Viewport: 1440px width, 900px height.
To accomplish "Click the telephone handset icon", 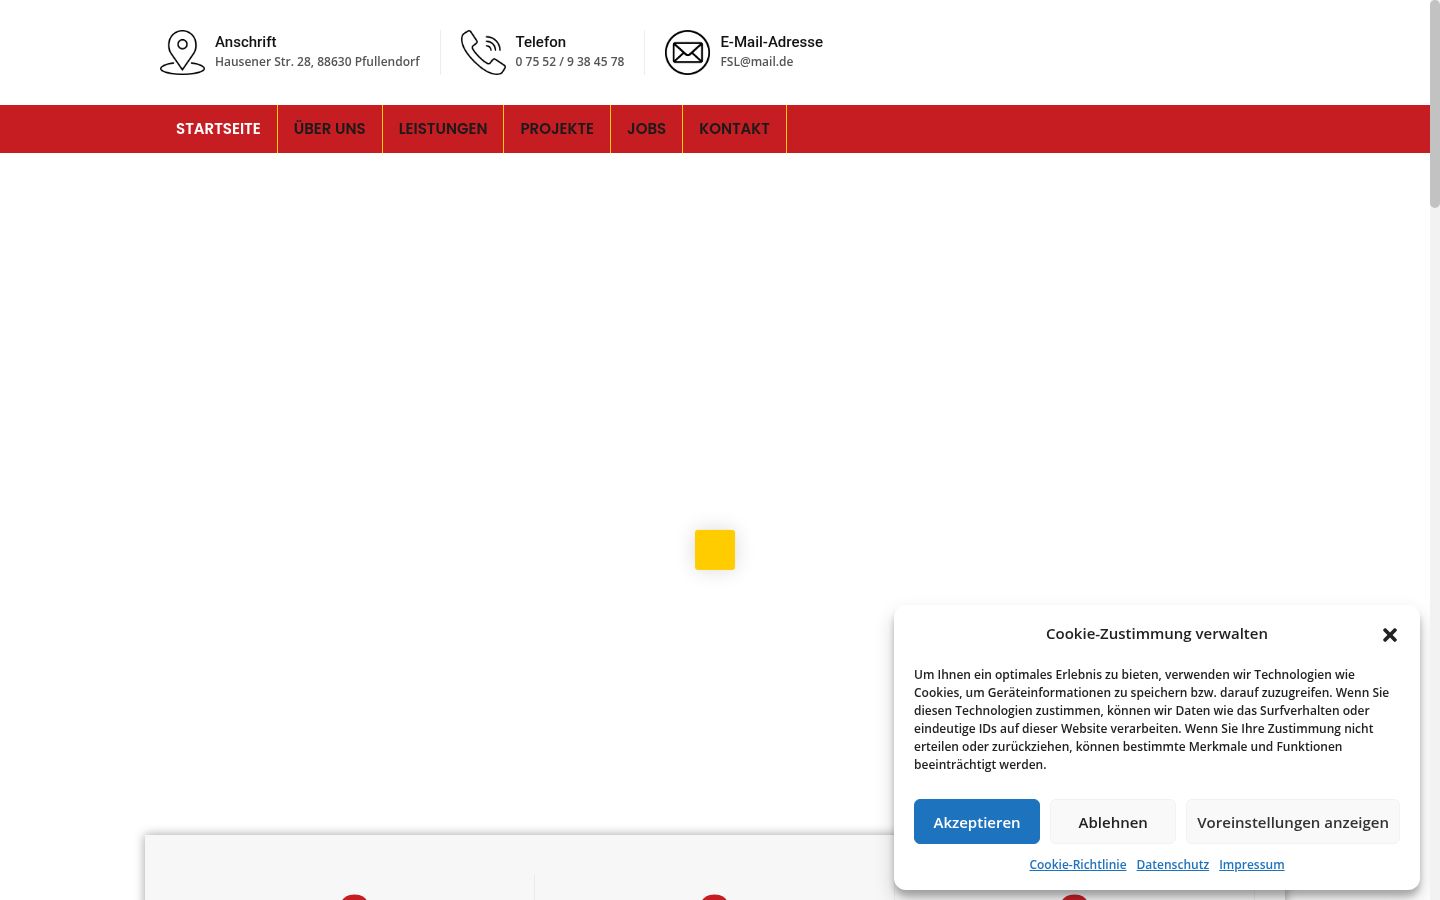I will tap(483, 52).
